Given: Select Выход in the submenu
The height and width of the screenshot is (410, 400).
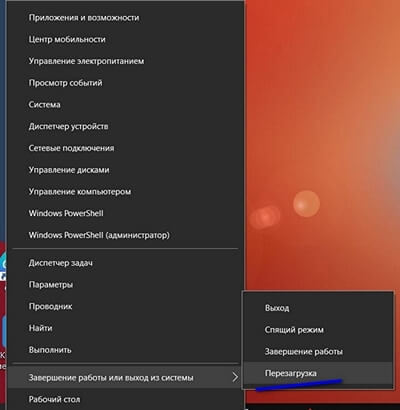Looking at the screenshot, I should 318,308.
